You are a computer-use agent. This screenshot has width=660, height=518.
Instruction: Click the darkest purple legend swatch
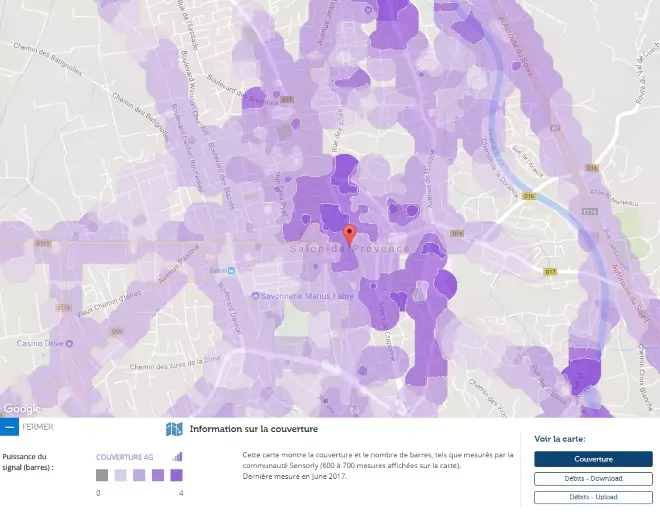click(x=175, y=476)
